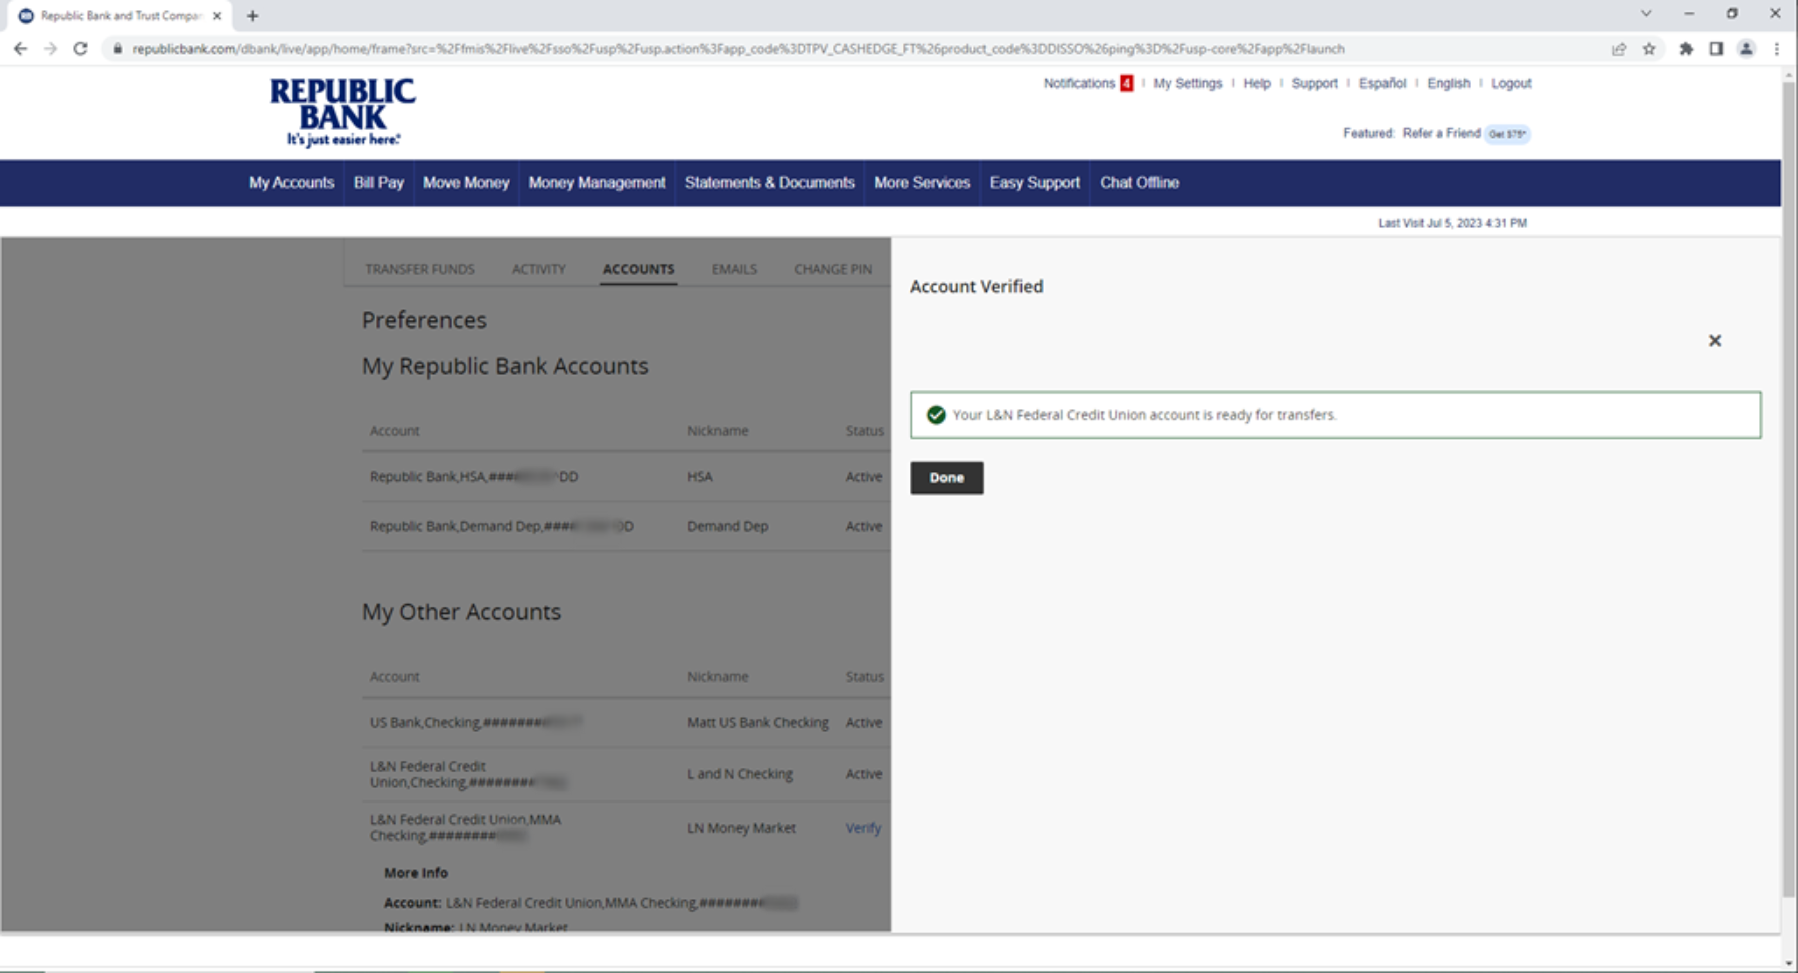Select the L&N Federal Credit Union Checking row
This screenshot has width=1798, height=973.
626,774
